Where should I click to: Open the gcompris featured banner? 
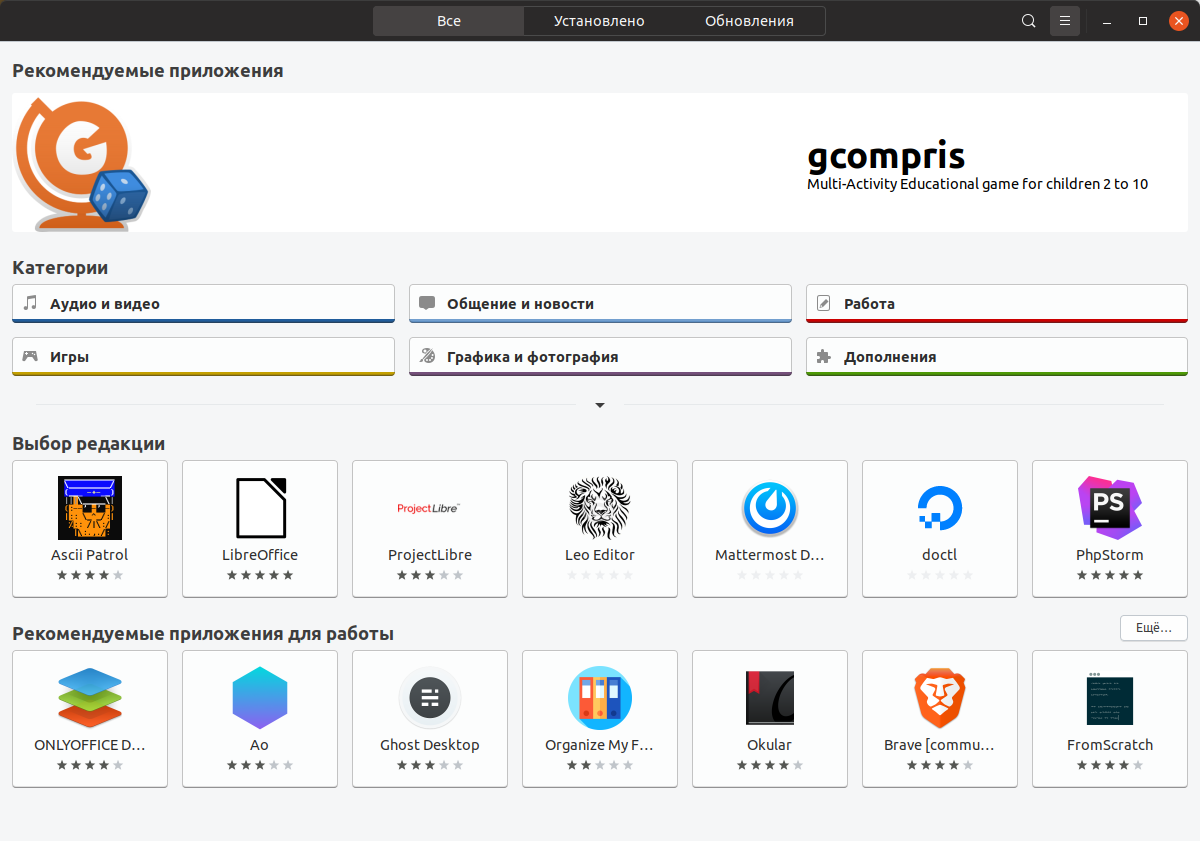point(600,163)
